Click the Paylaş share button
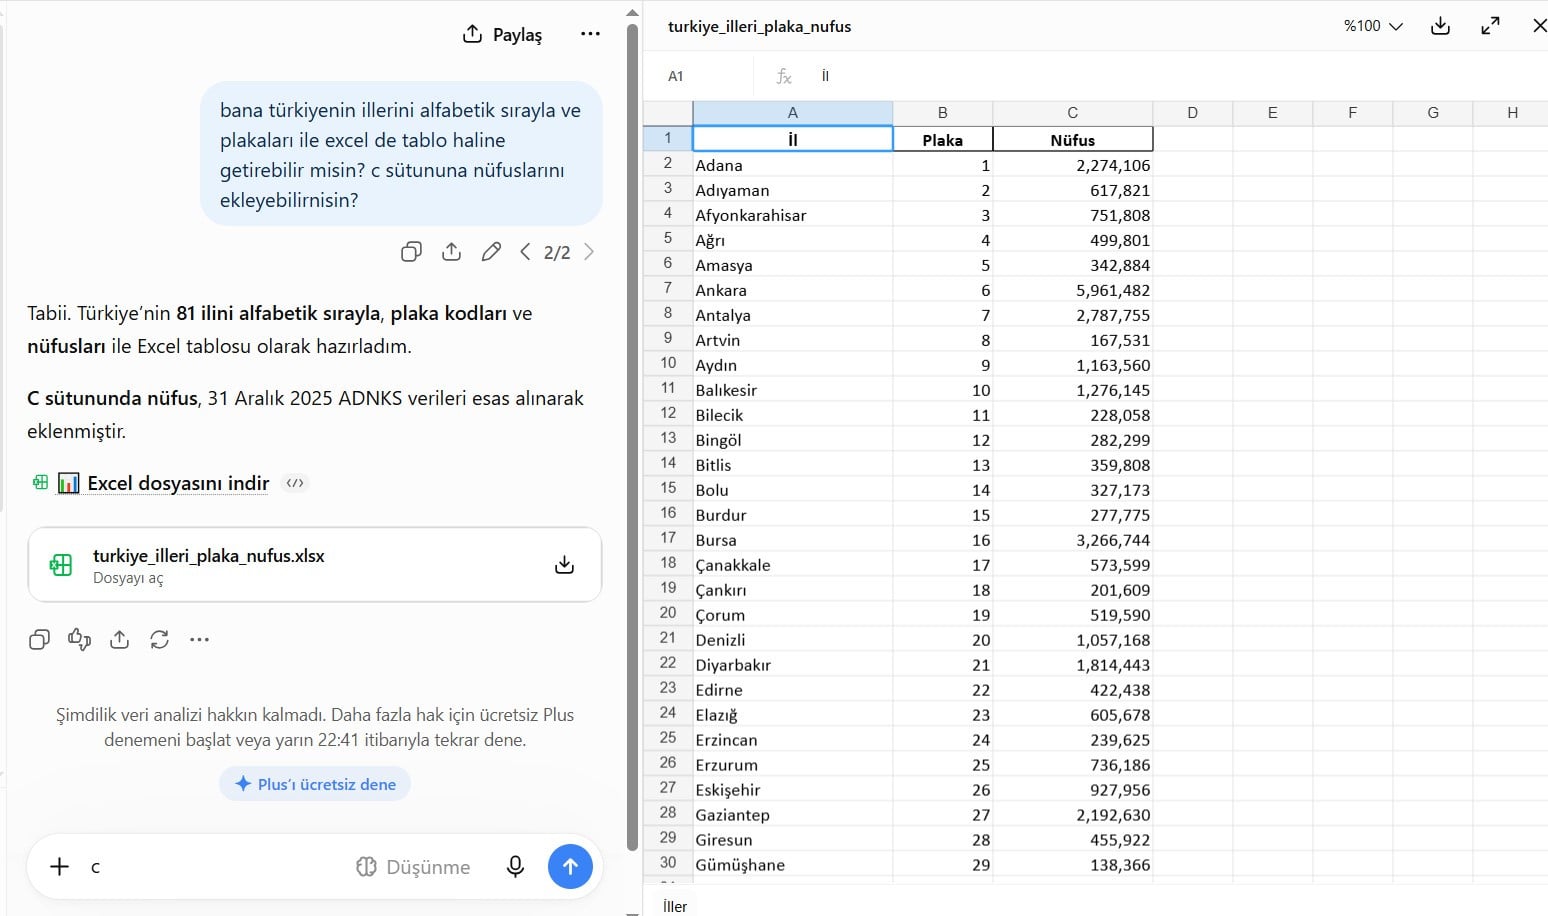This screenshot has width=1548, height=916. (503, 34)
